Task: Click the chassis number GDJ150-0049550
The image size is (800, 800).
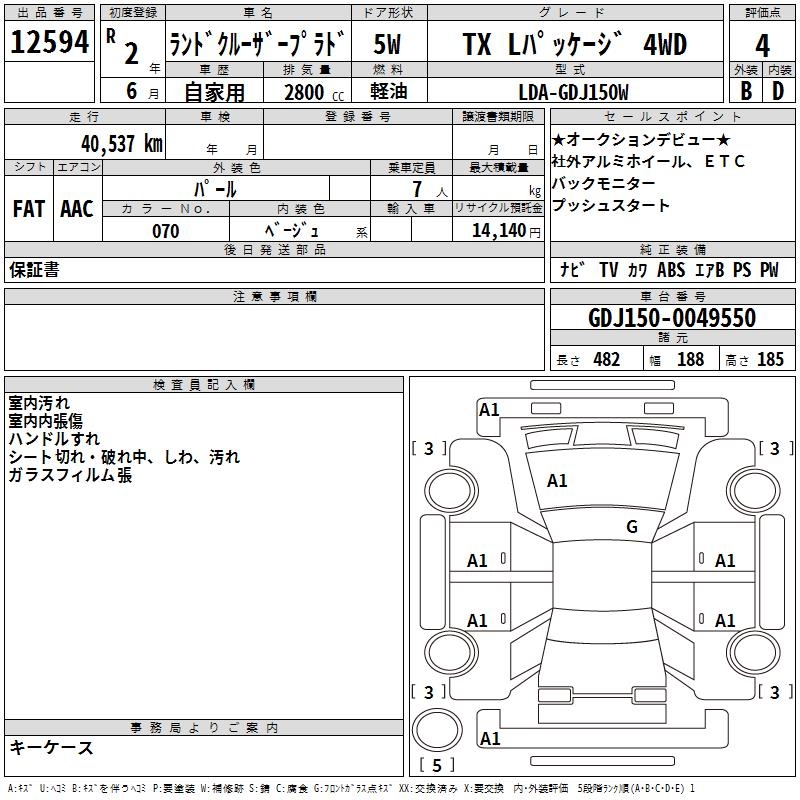Action: (671, 318)
